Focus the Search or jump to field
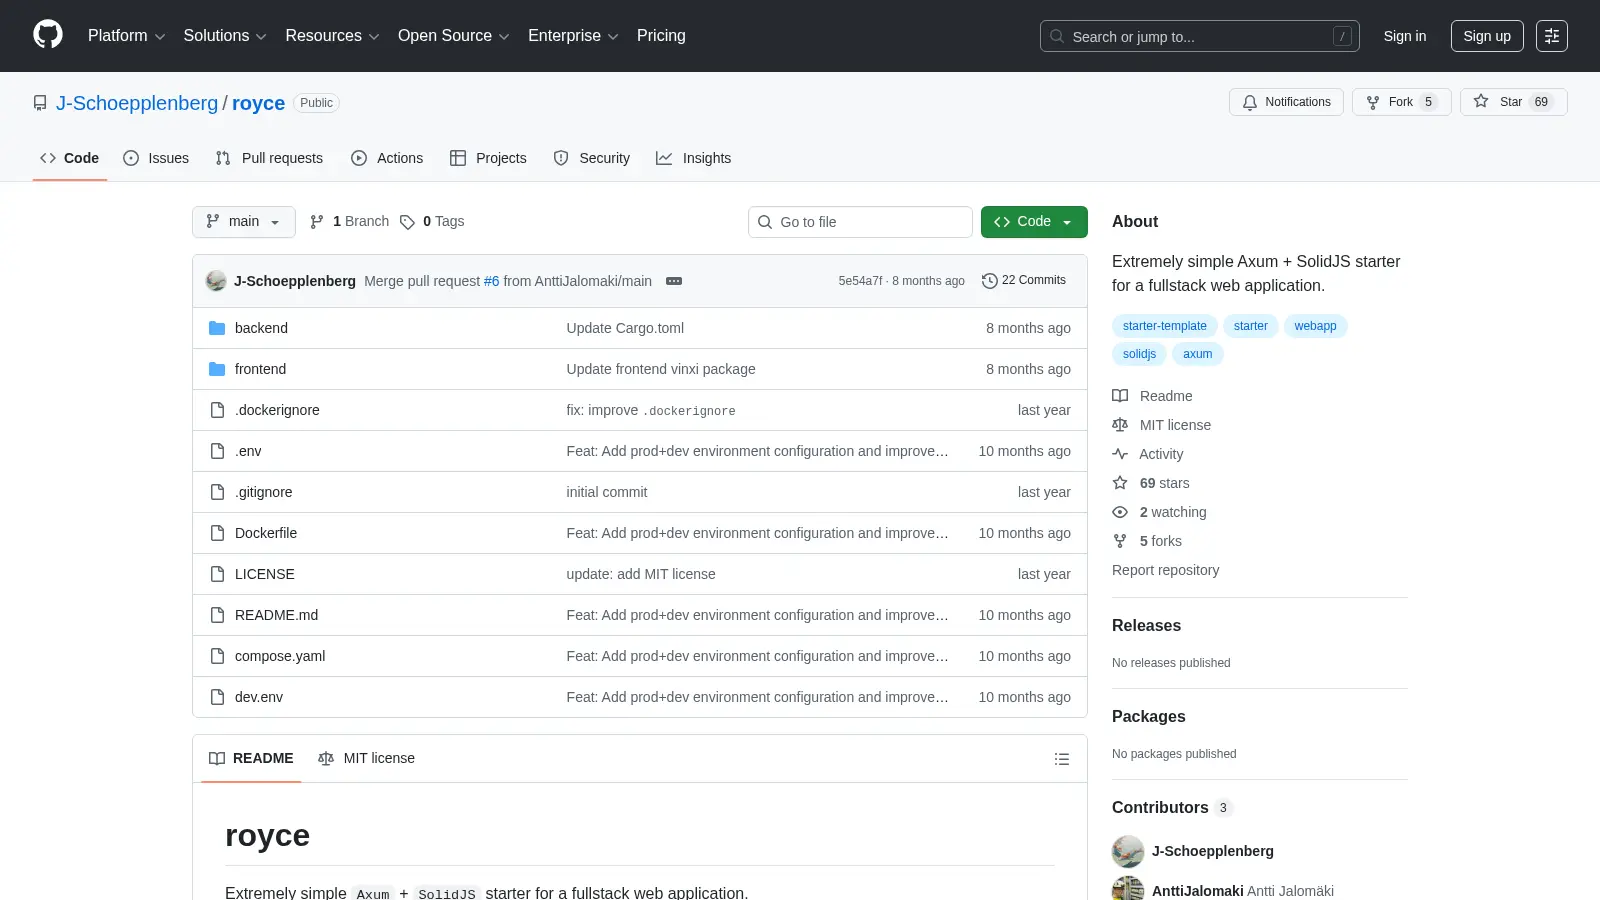1600x900 pixels. click(x=1200, y=36)
